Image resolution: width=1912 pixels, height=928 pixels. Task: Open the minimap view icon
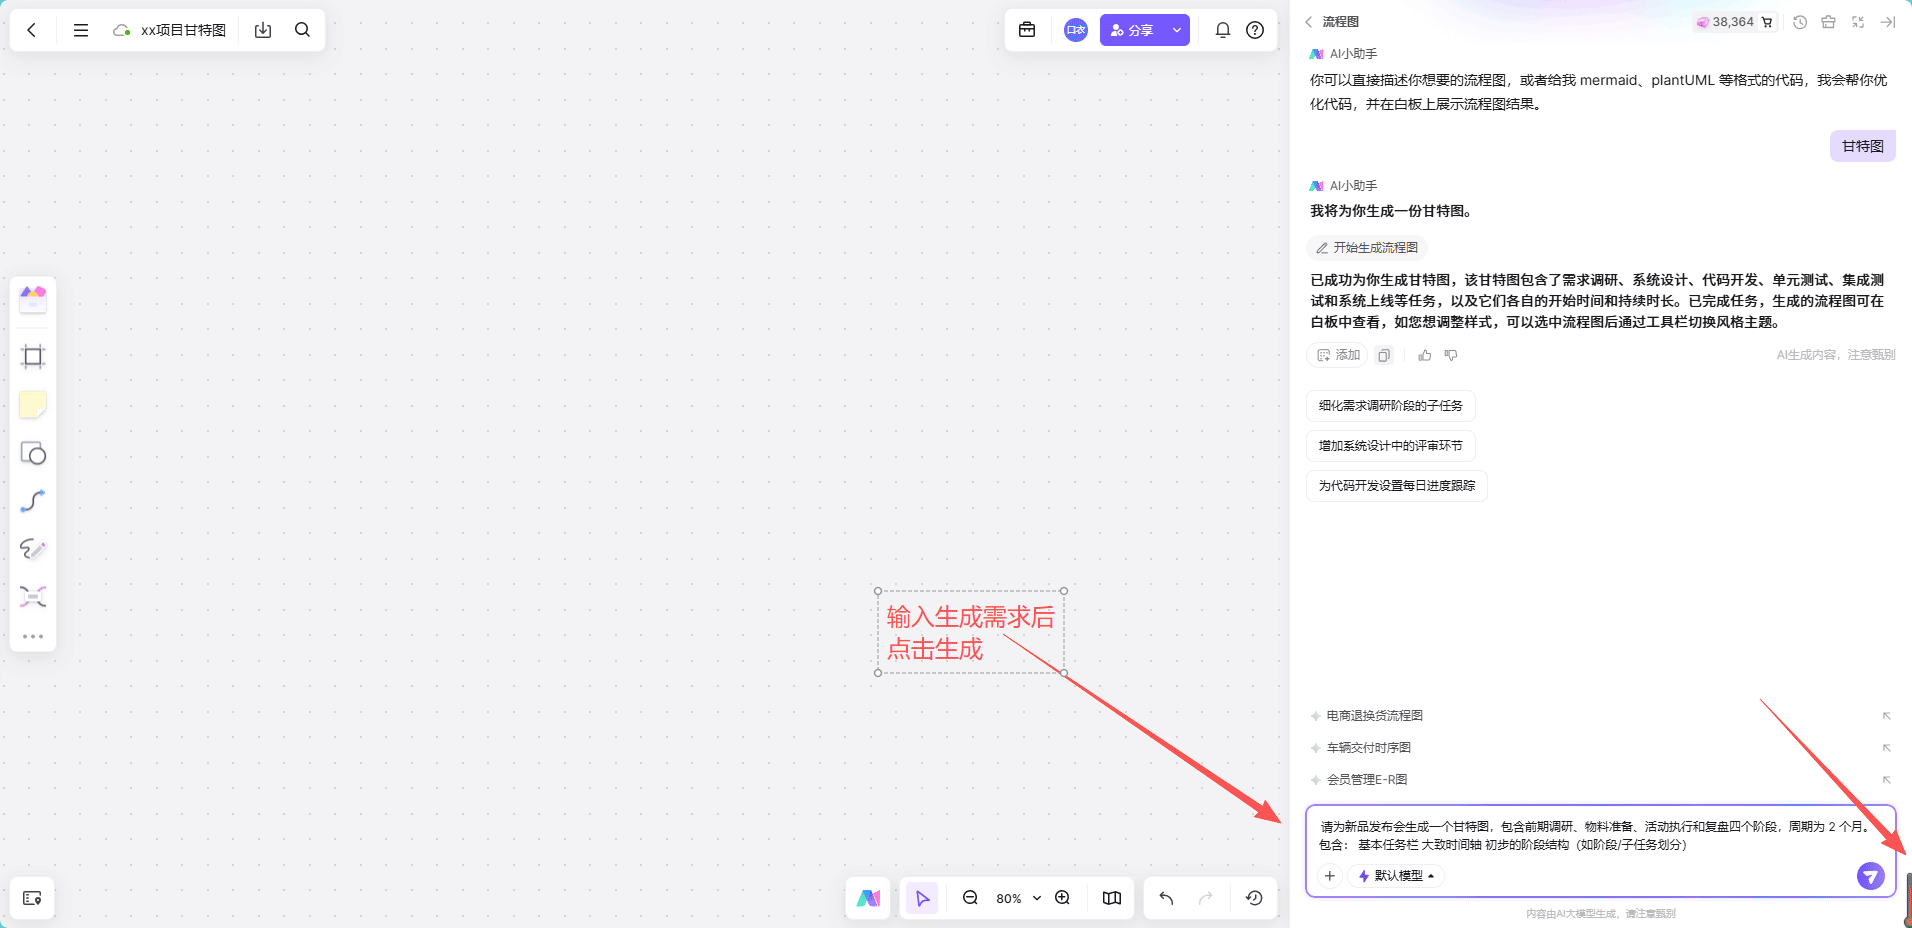1111,897
